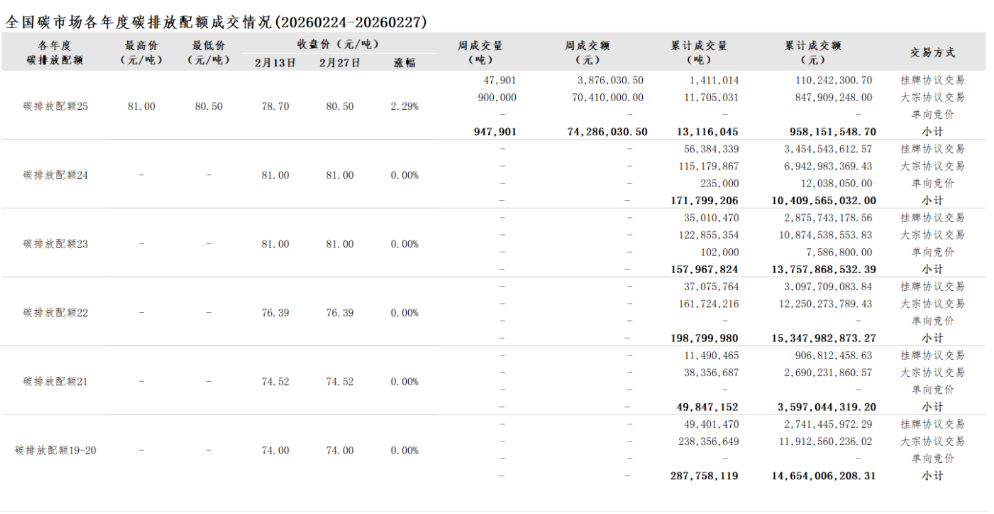The image size is (994, 514).
Task: Click the 2.29% change value
Action: (404, 106)
